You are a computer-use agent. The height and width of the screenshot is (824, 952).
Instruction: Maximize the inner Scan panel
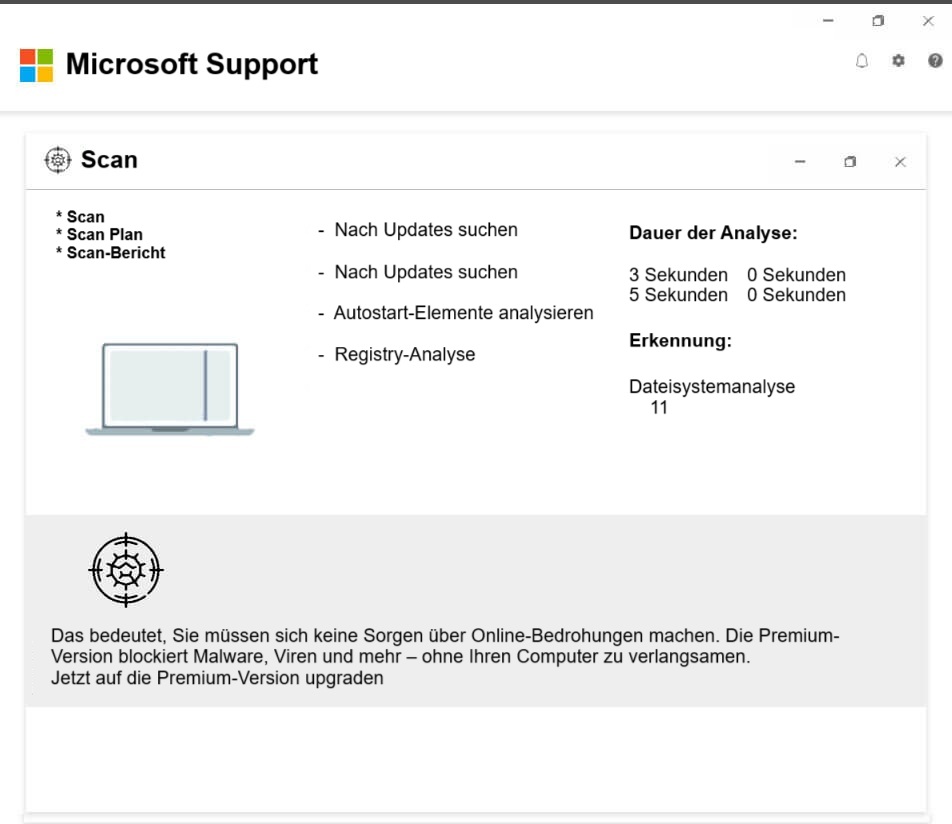tap(850, 162)
